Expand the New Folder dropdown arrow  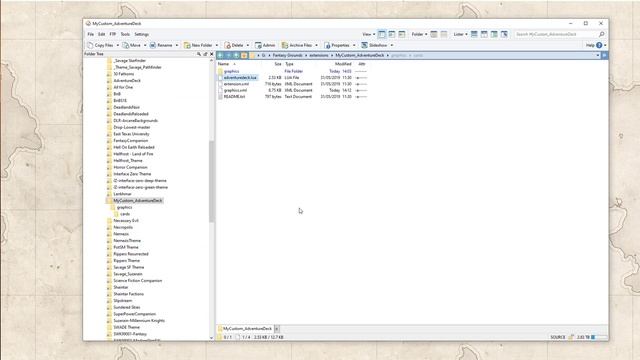click(217, 45)
